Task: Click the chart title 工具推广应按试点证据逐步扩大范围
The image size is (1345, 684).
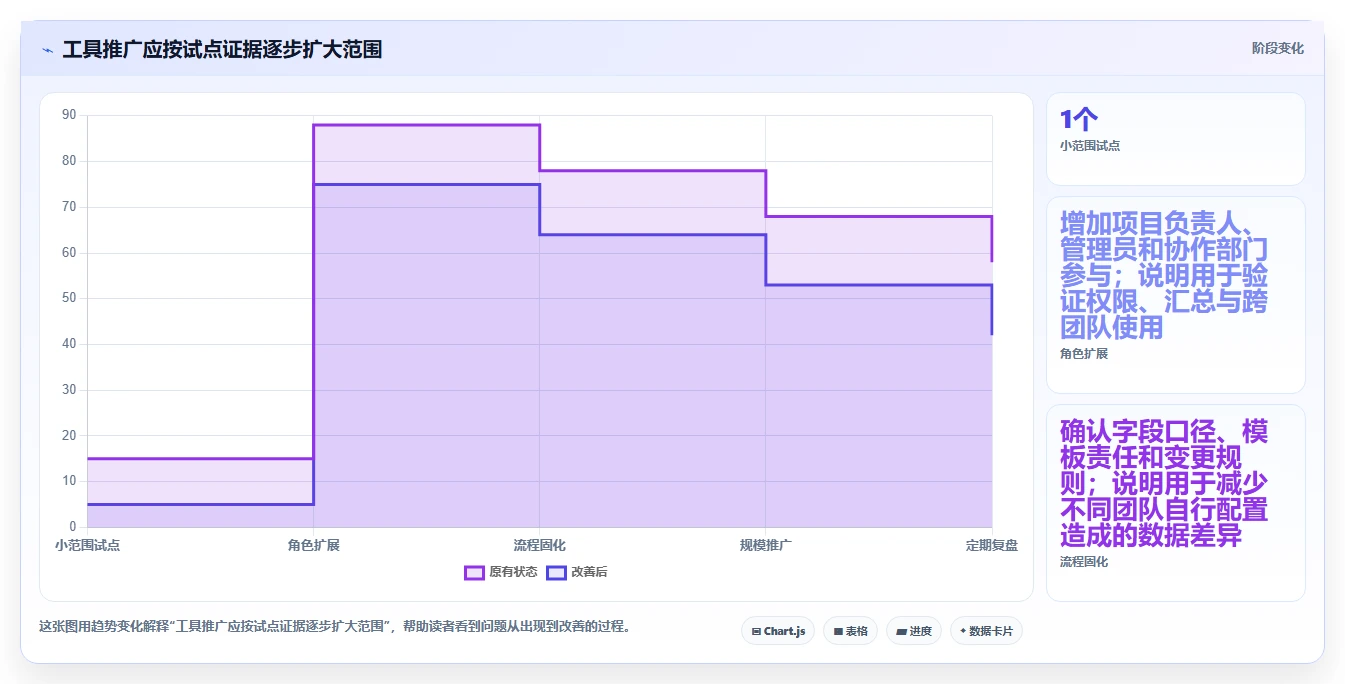Action: (222, 49)
